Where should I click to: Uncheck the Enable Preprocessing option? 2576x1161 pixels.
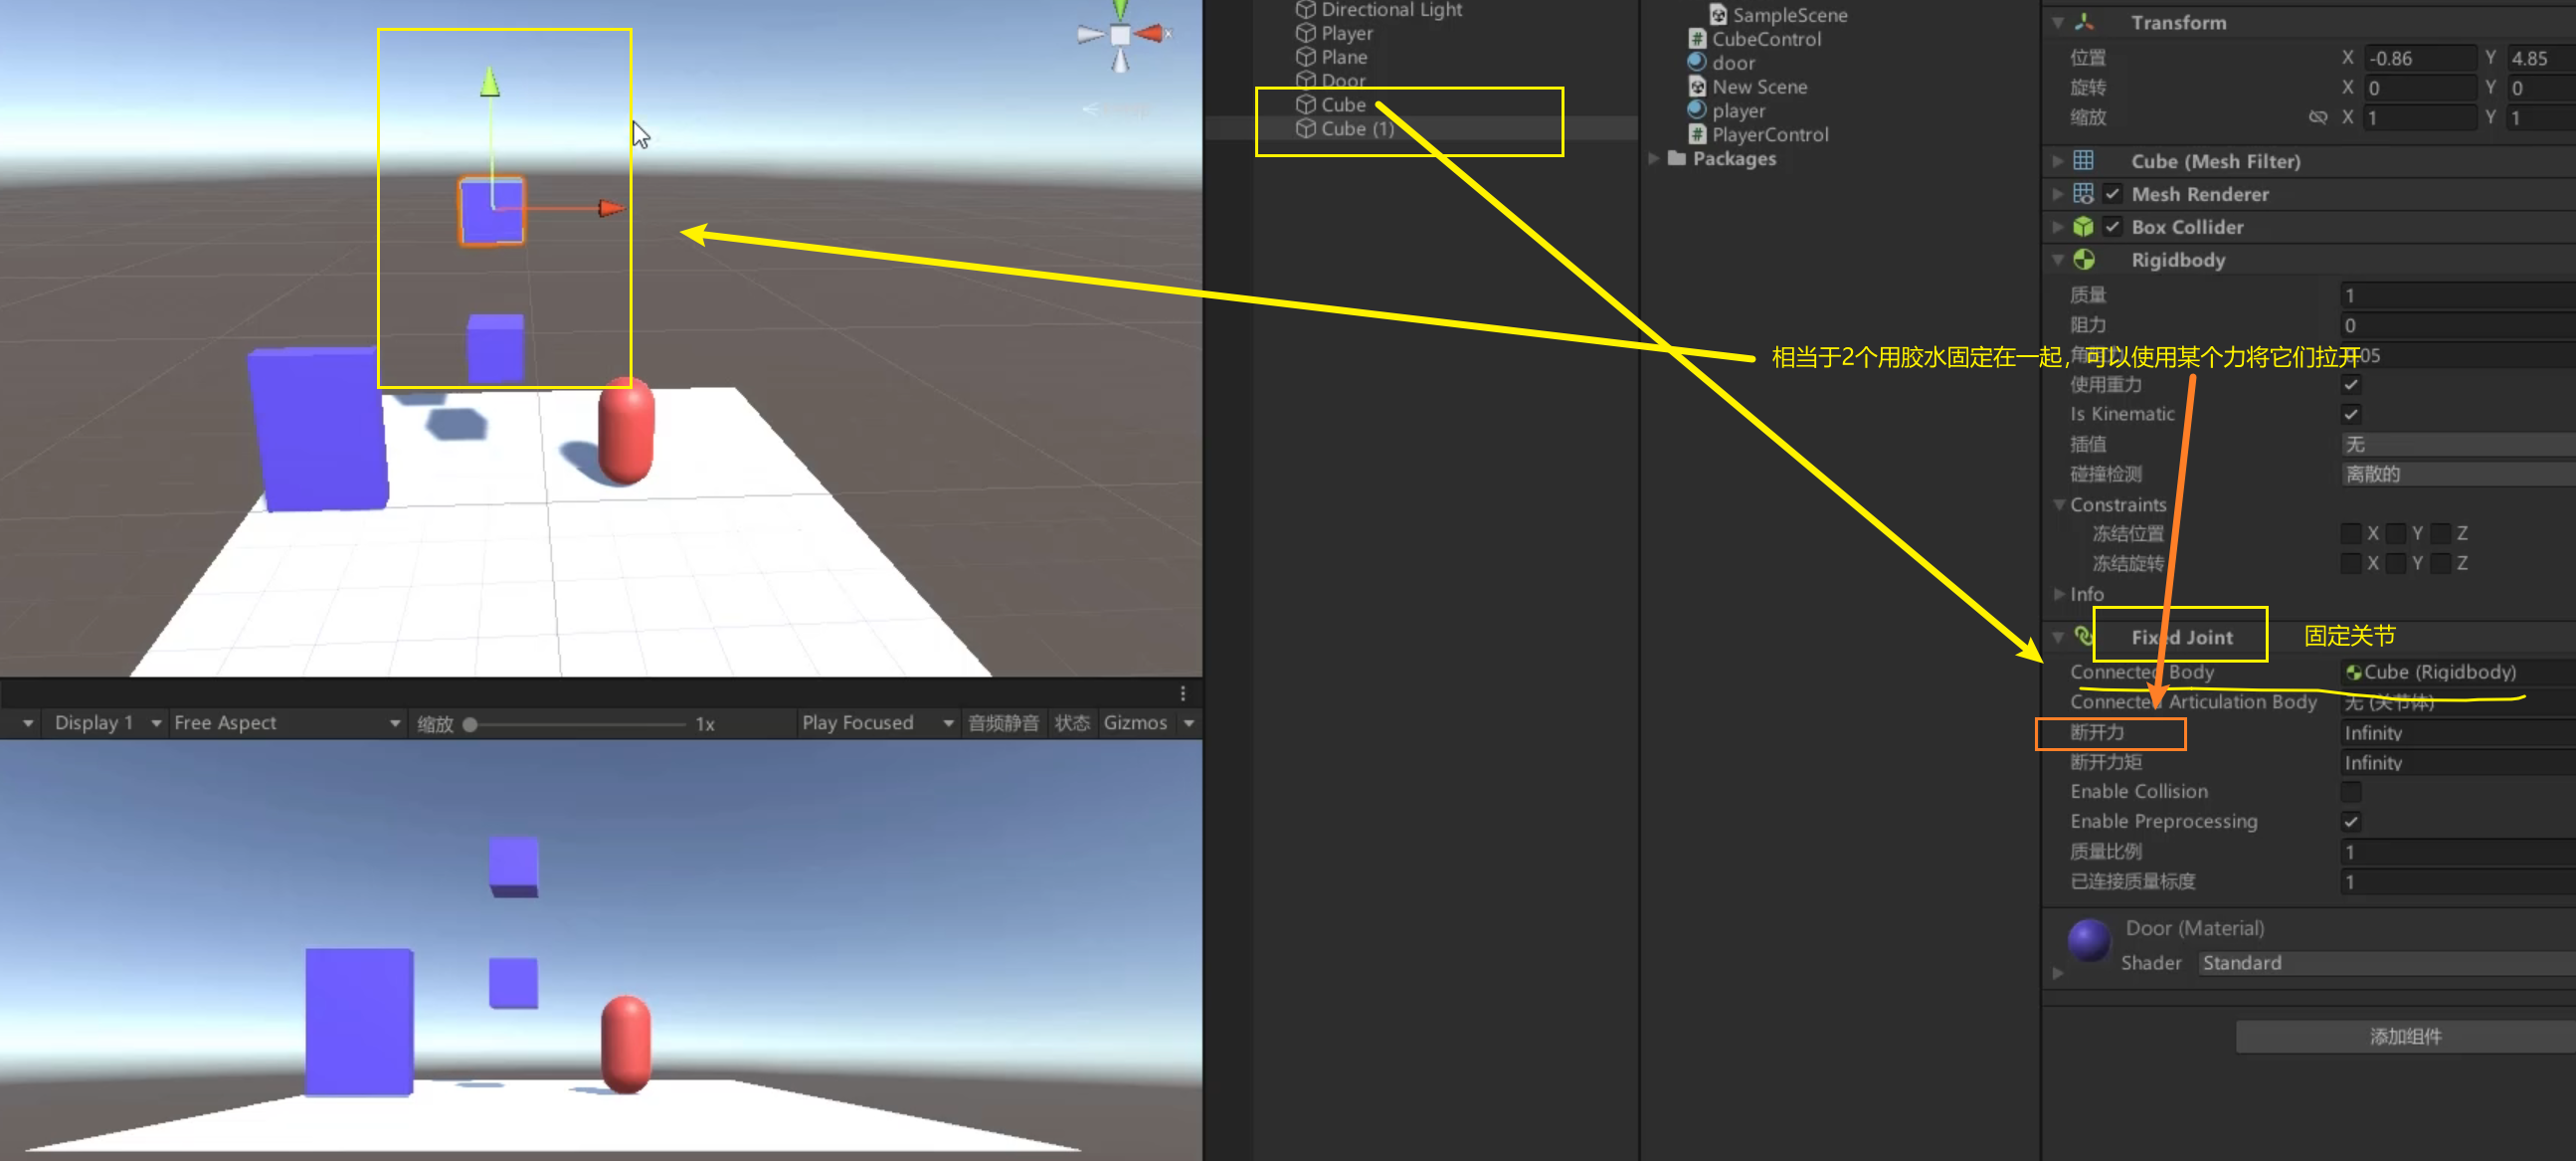pos(2351,822)
